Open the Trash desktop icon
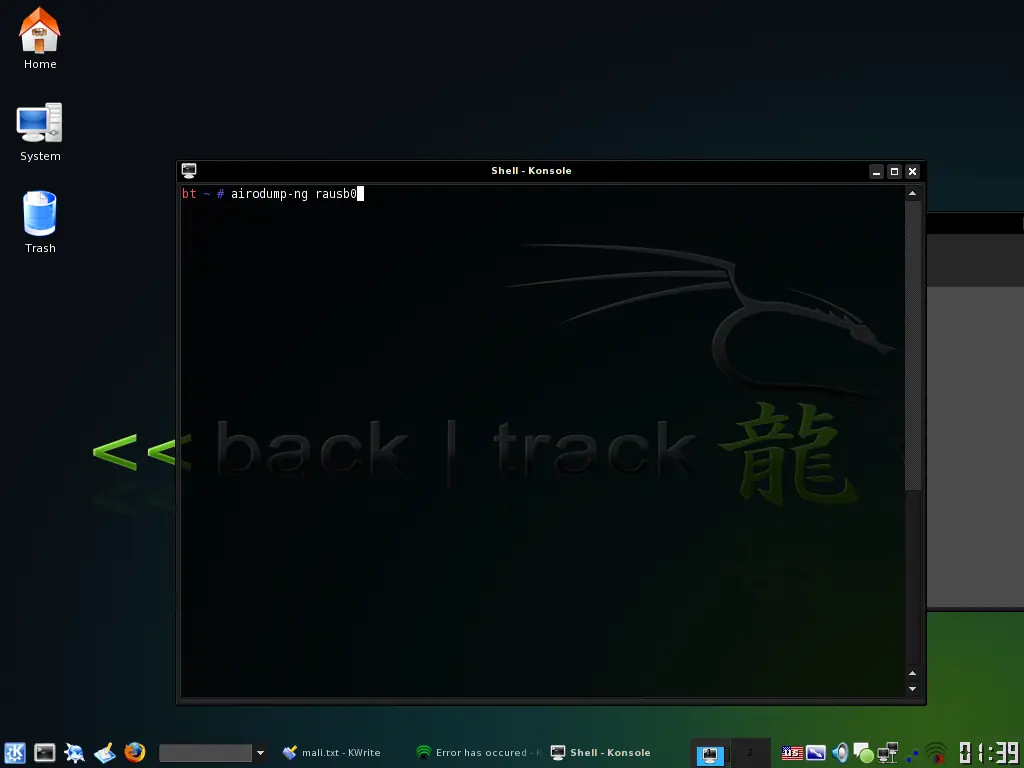 pos(40,222)
